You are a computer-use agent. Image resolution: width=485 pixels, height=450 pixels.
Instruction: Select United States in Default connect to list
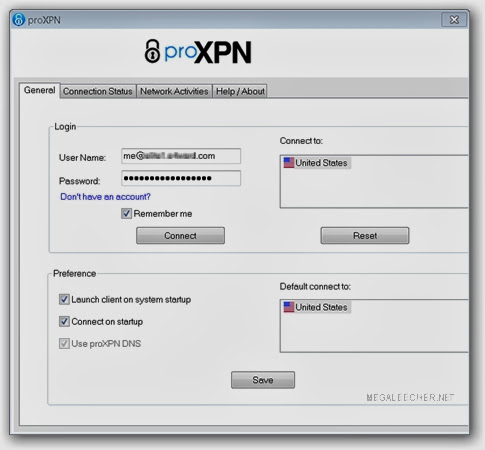click(317, 307)
